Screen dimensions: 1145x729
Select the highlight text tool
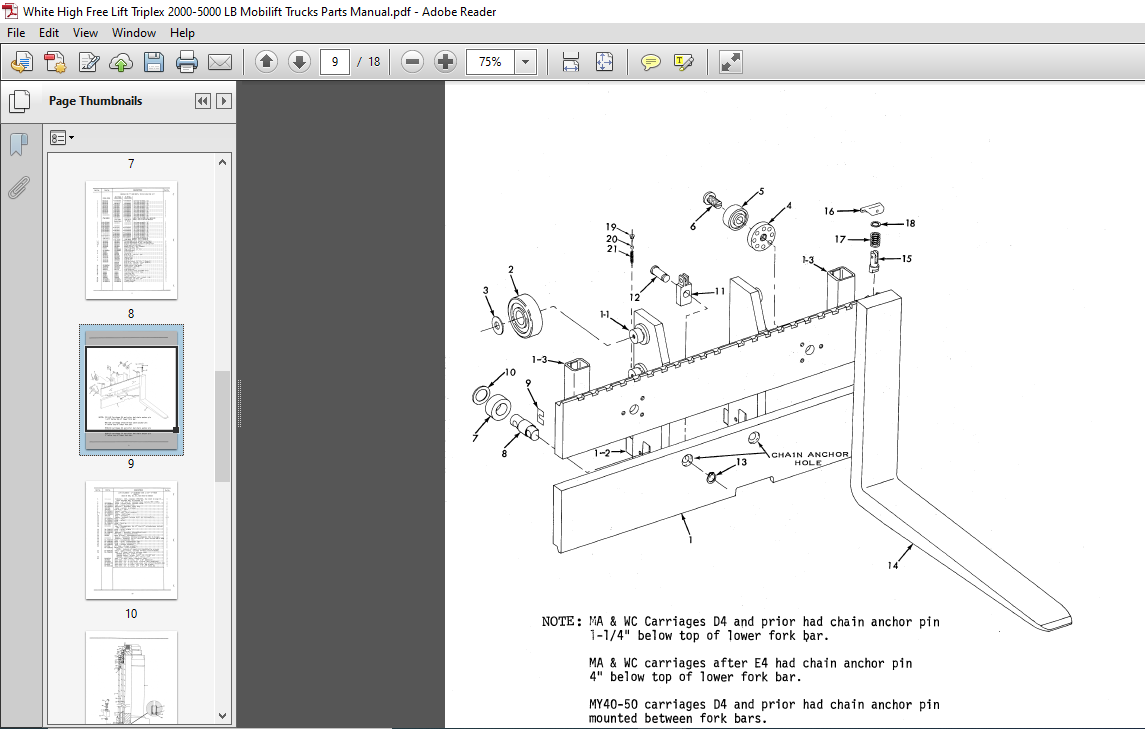(x=683, y=62)
